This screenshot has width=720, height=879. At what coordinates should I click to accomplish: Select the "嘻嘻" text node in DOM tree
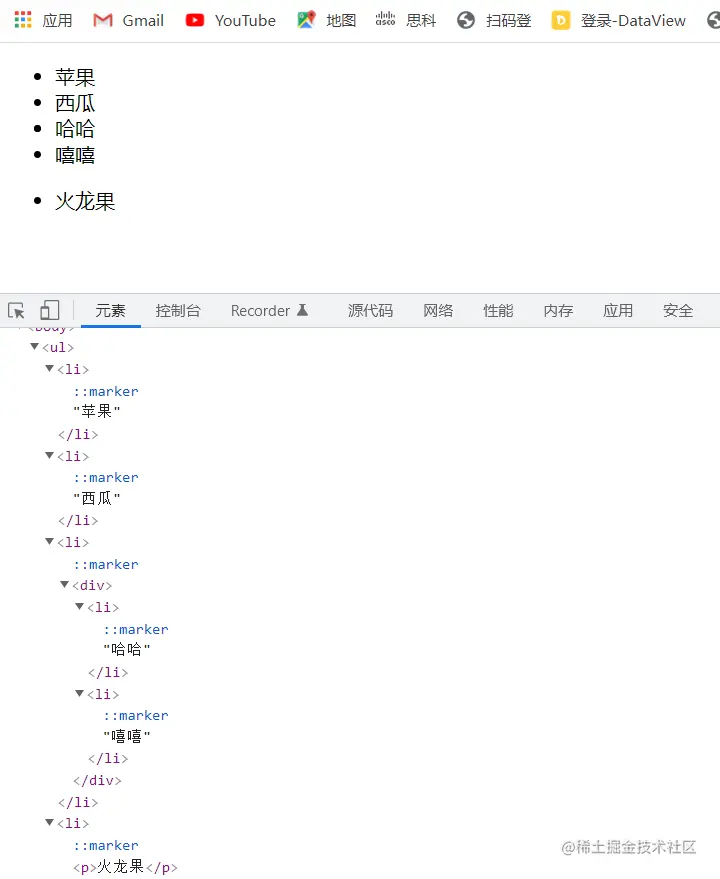(127, 736)
